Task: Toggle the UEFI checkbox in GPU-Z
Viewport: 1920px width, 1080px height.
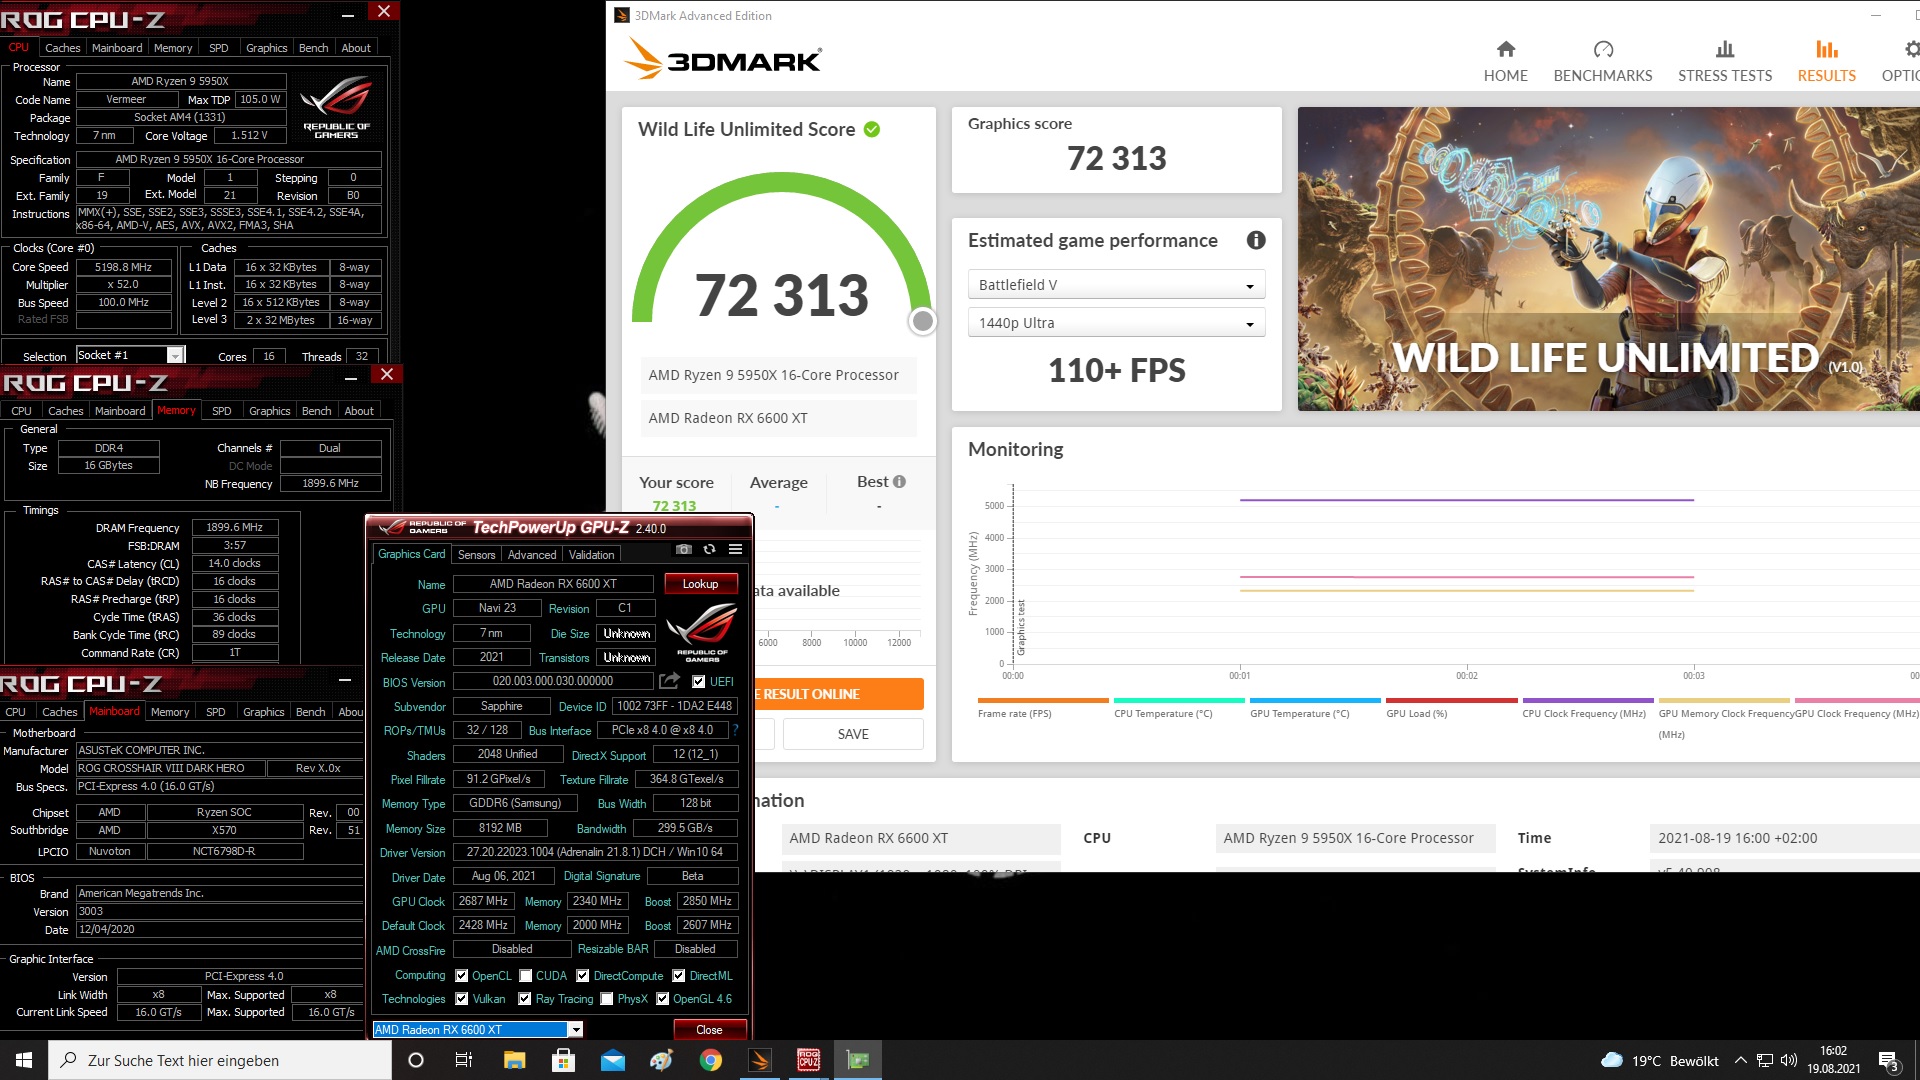Action: [x=698, y=682]
